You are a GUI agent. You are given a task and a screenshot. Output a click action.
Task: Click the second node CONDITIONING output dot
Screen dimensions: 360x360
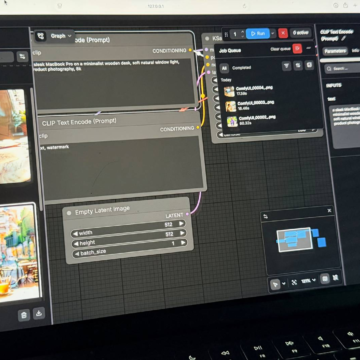198,127
